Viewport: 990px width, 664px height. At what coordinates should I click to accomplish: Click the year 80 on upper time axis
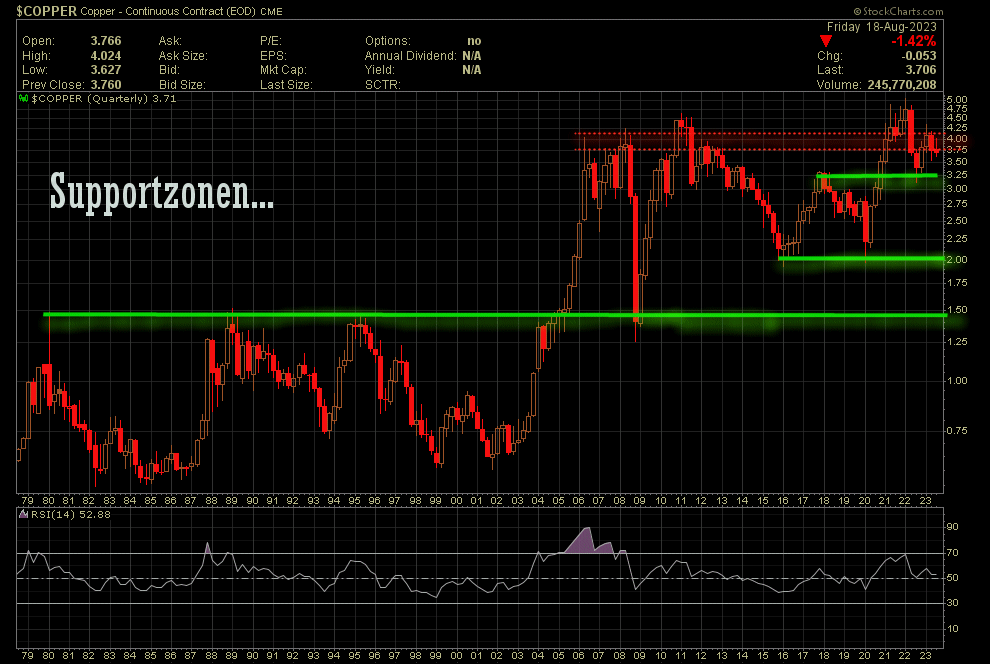click(x=48, y=501)
